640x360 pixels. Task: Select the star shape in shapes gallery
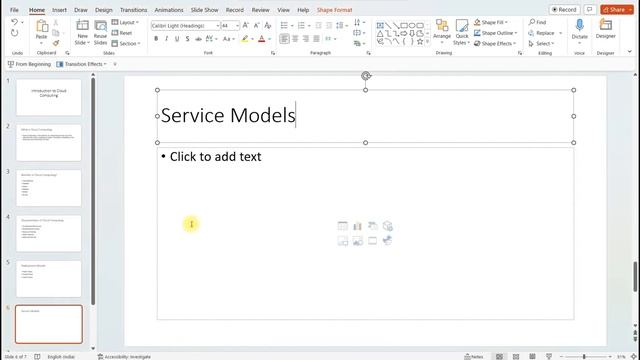(x=420, y=42)
